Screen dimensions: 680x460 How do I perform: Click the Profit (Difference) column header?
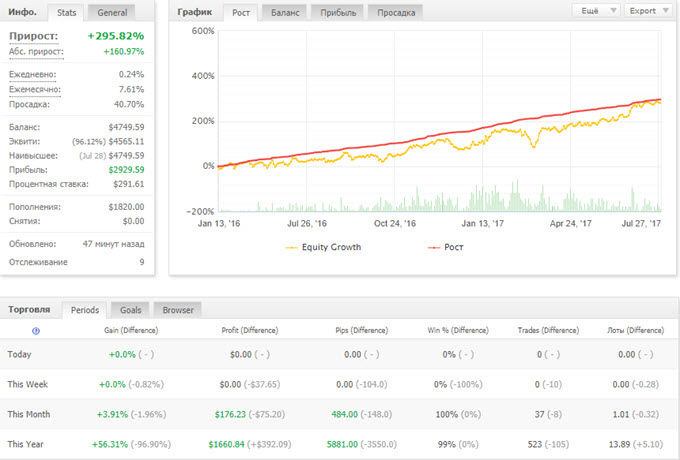(250, 330)
